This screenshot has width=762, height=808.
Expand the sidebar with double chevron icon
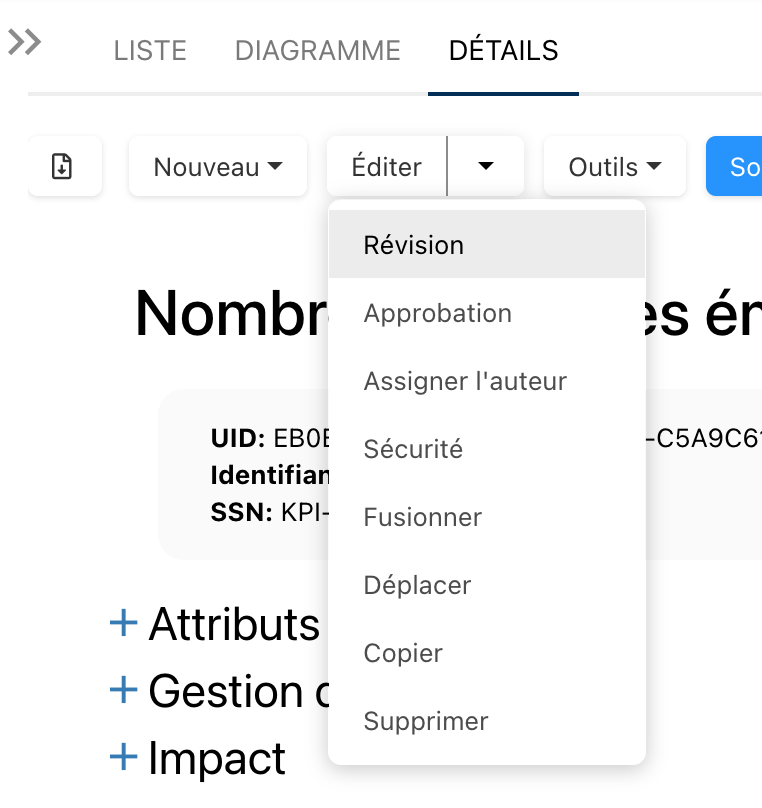pyautogui.click(x=25, y=42)
